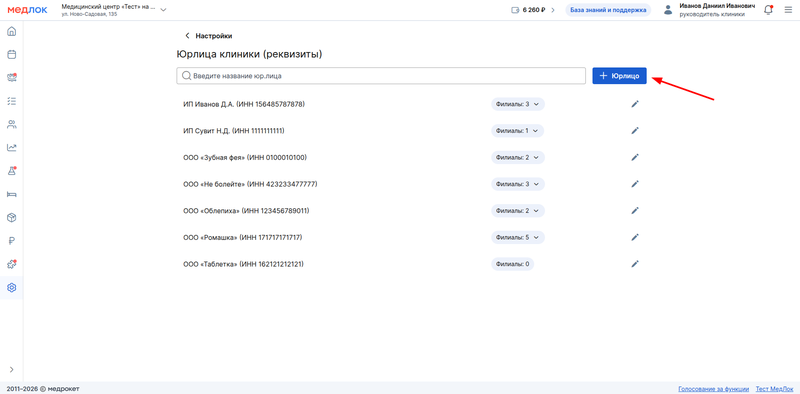Edit ООО «Таблетка» with pencil icon

635,264
